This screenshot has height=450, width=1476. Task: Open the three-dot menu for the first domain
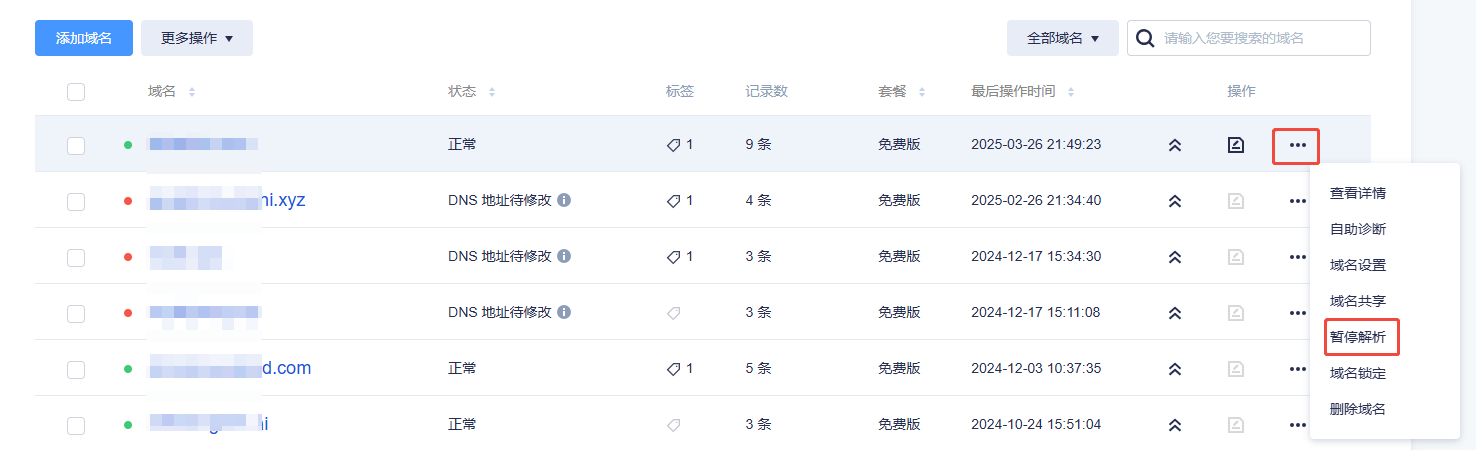coord(1297,145)
